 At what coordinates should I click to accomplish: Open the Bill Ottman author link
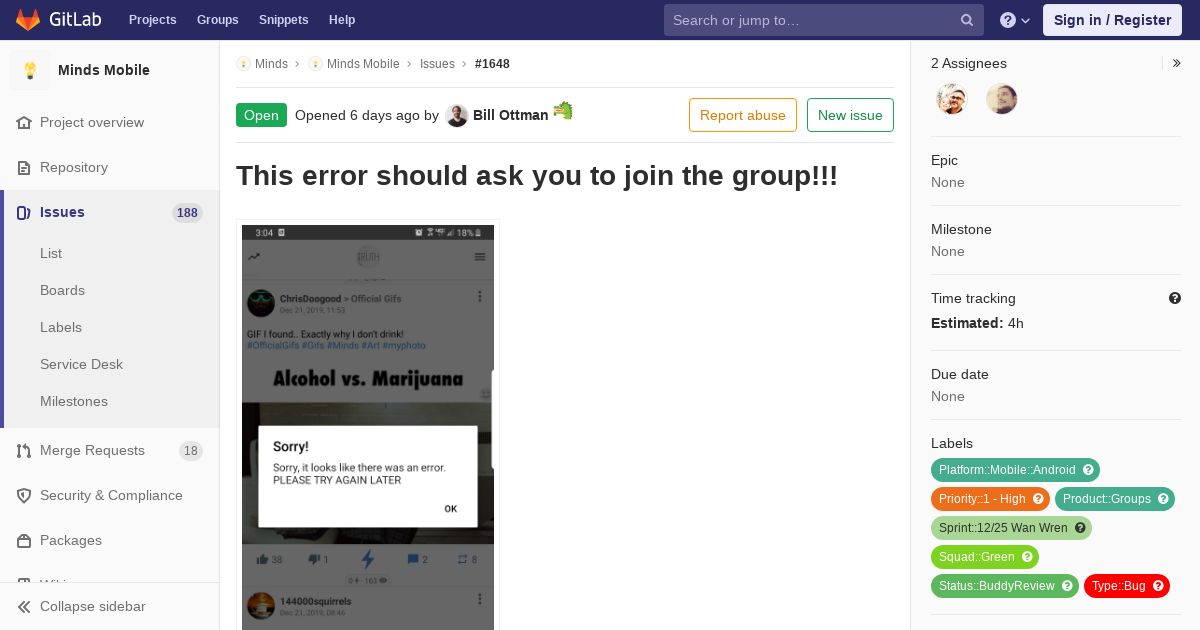[510, 115]
